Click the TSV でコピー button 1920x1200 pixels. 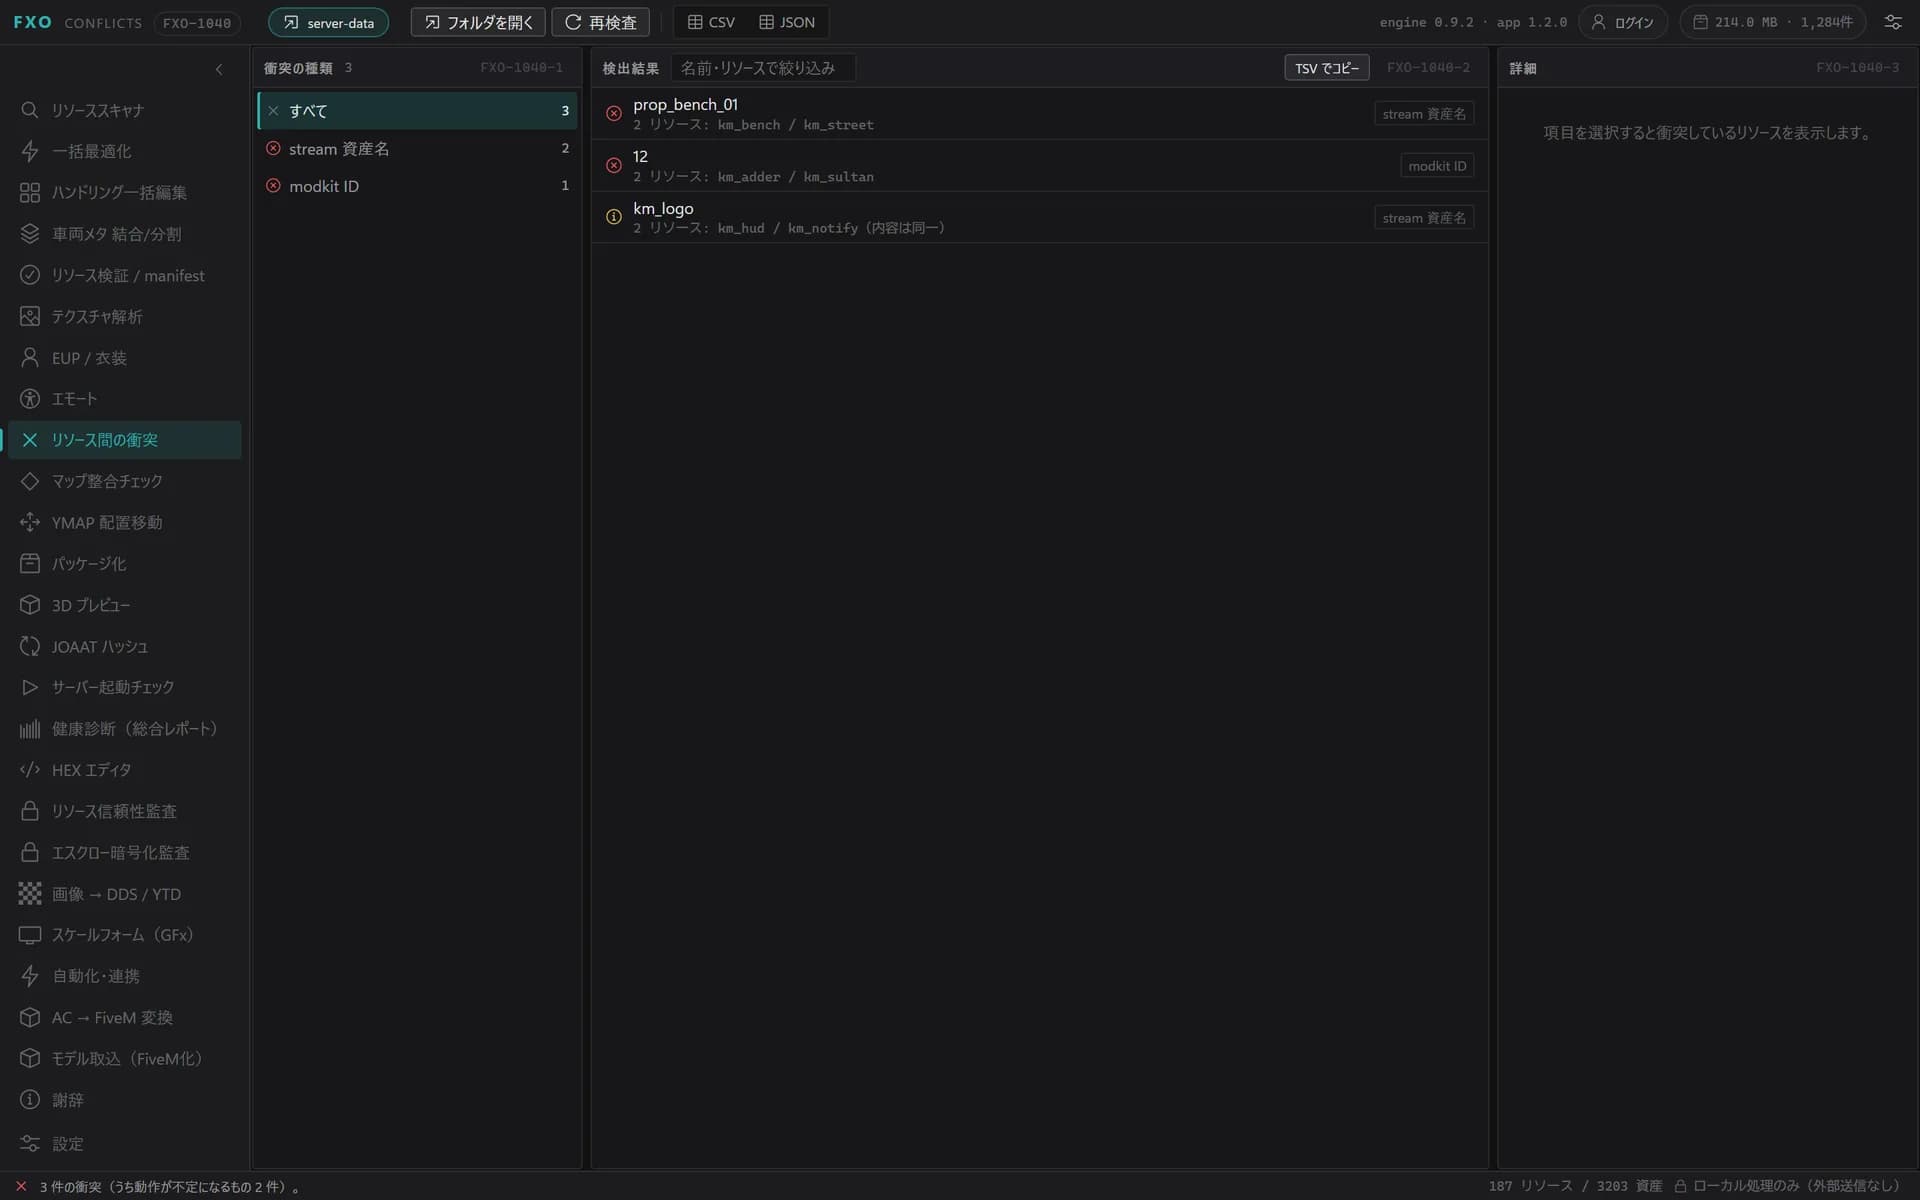pyautogui.click(x=1326, y=68)
